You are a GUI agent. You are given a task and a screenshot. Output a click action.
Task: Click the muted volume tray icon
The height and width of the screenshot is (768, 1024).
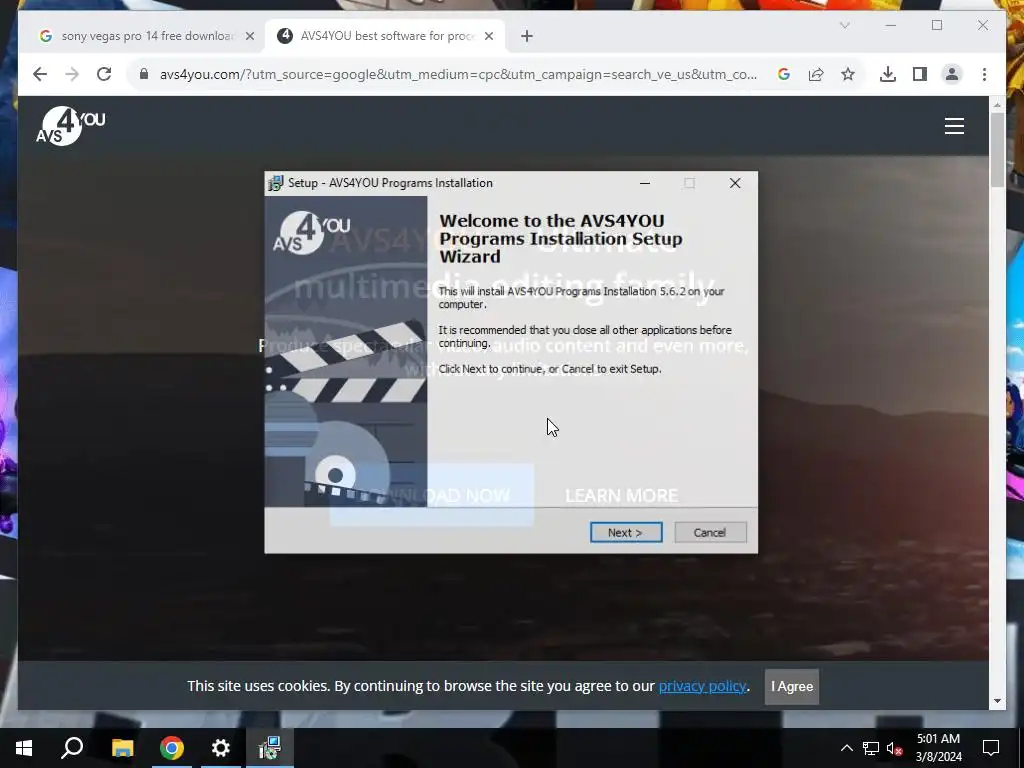click(894, 748)
